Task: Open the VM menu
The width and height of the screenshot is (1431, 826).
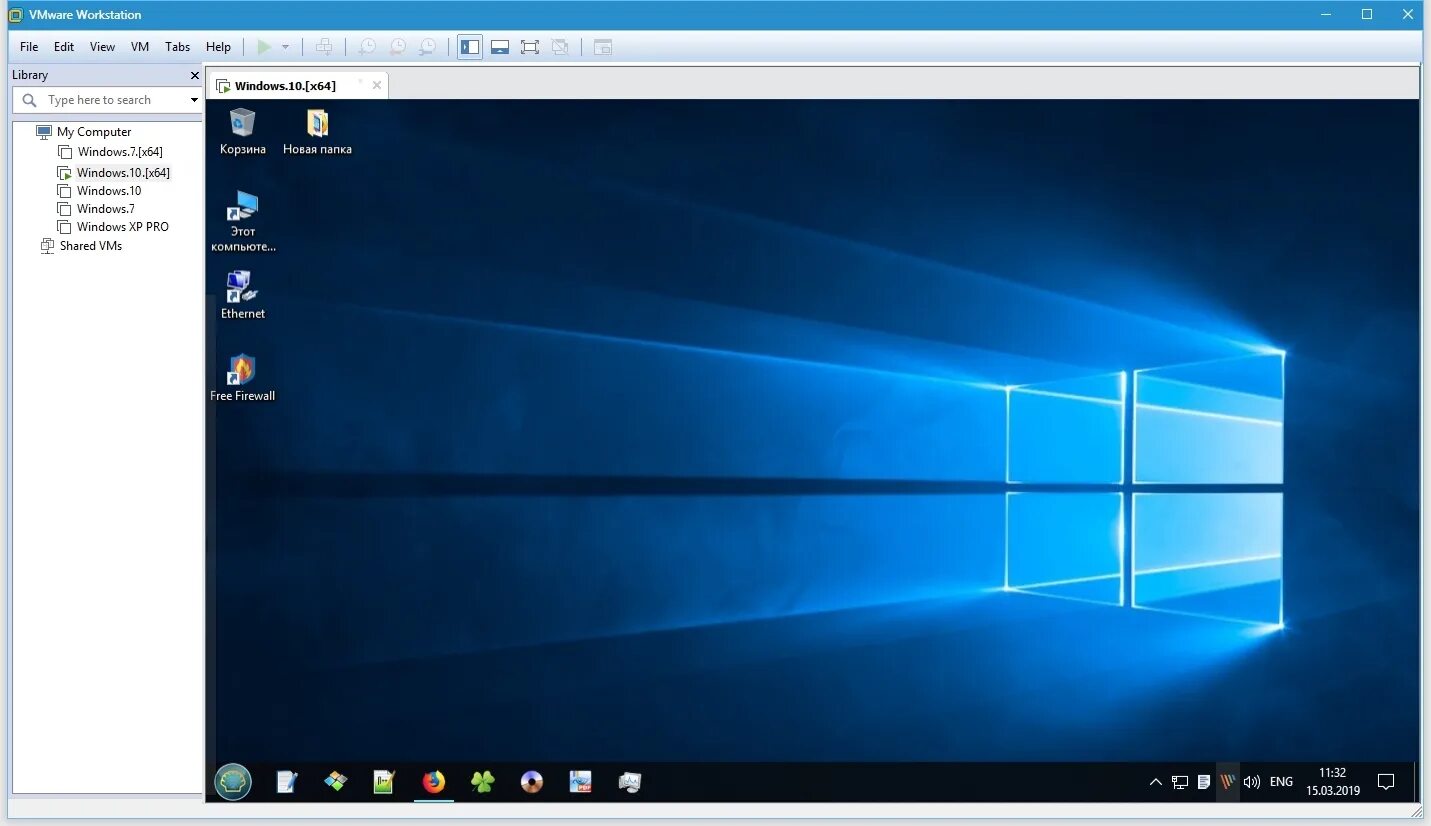Action: point(140,47)
